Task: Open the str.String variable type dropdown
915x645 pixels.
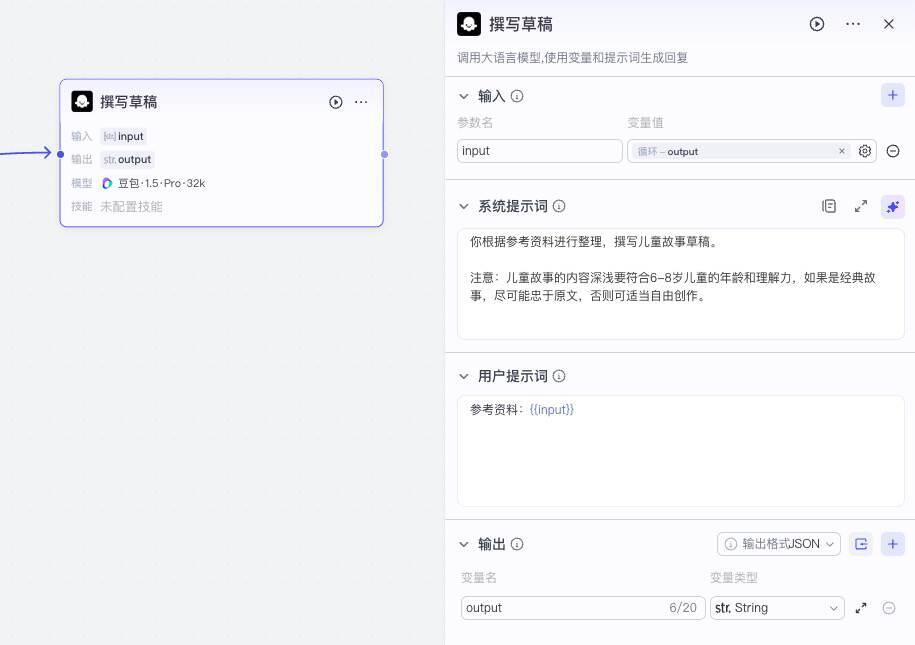Action: click(777, 608)
